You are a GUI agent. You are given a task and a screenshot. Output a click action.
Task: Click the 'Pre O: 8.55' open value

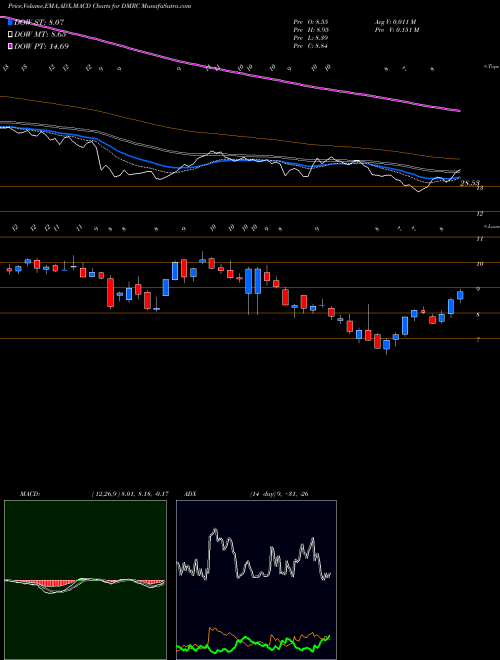point(311,21)
